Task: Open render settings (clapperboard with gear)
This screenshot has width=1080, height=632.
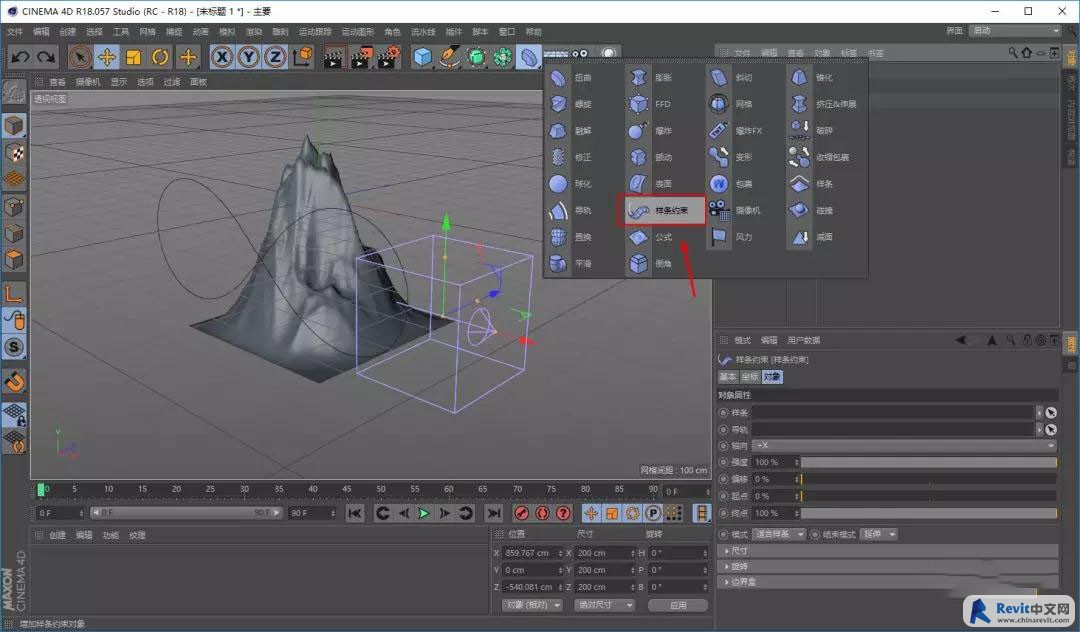Action: coord(388,56)
